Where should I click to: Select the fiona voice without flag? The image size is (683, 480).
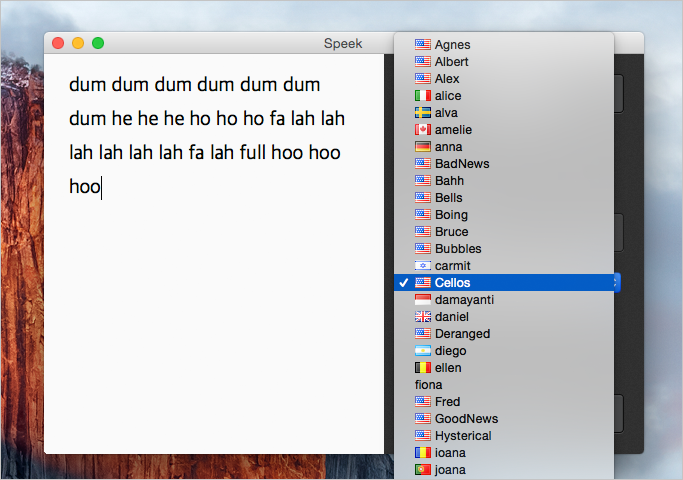(x=504, y=384)
